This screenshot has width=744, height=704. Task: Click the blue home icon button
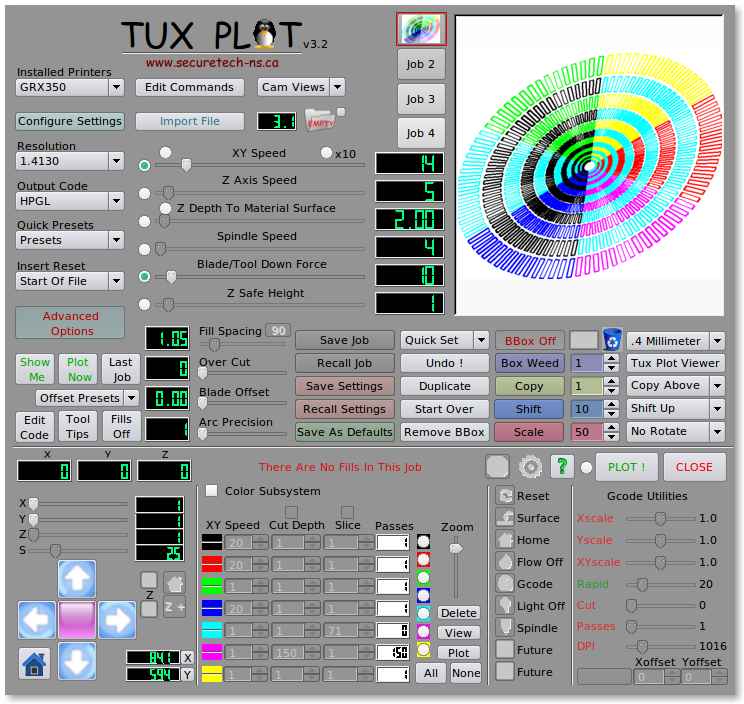(35, 662)
